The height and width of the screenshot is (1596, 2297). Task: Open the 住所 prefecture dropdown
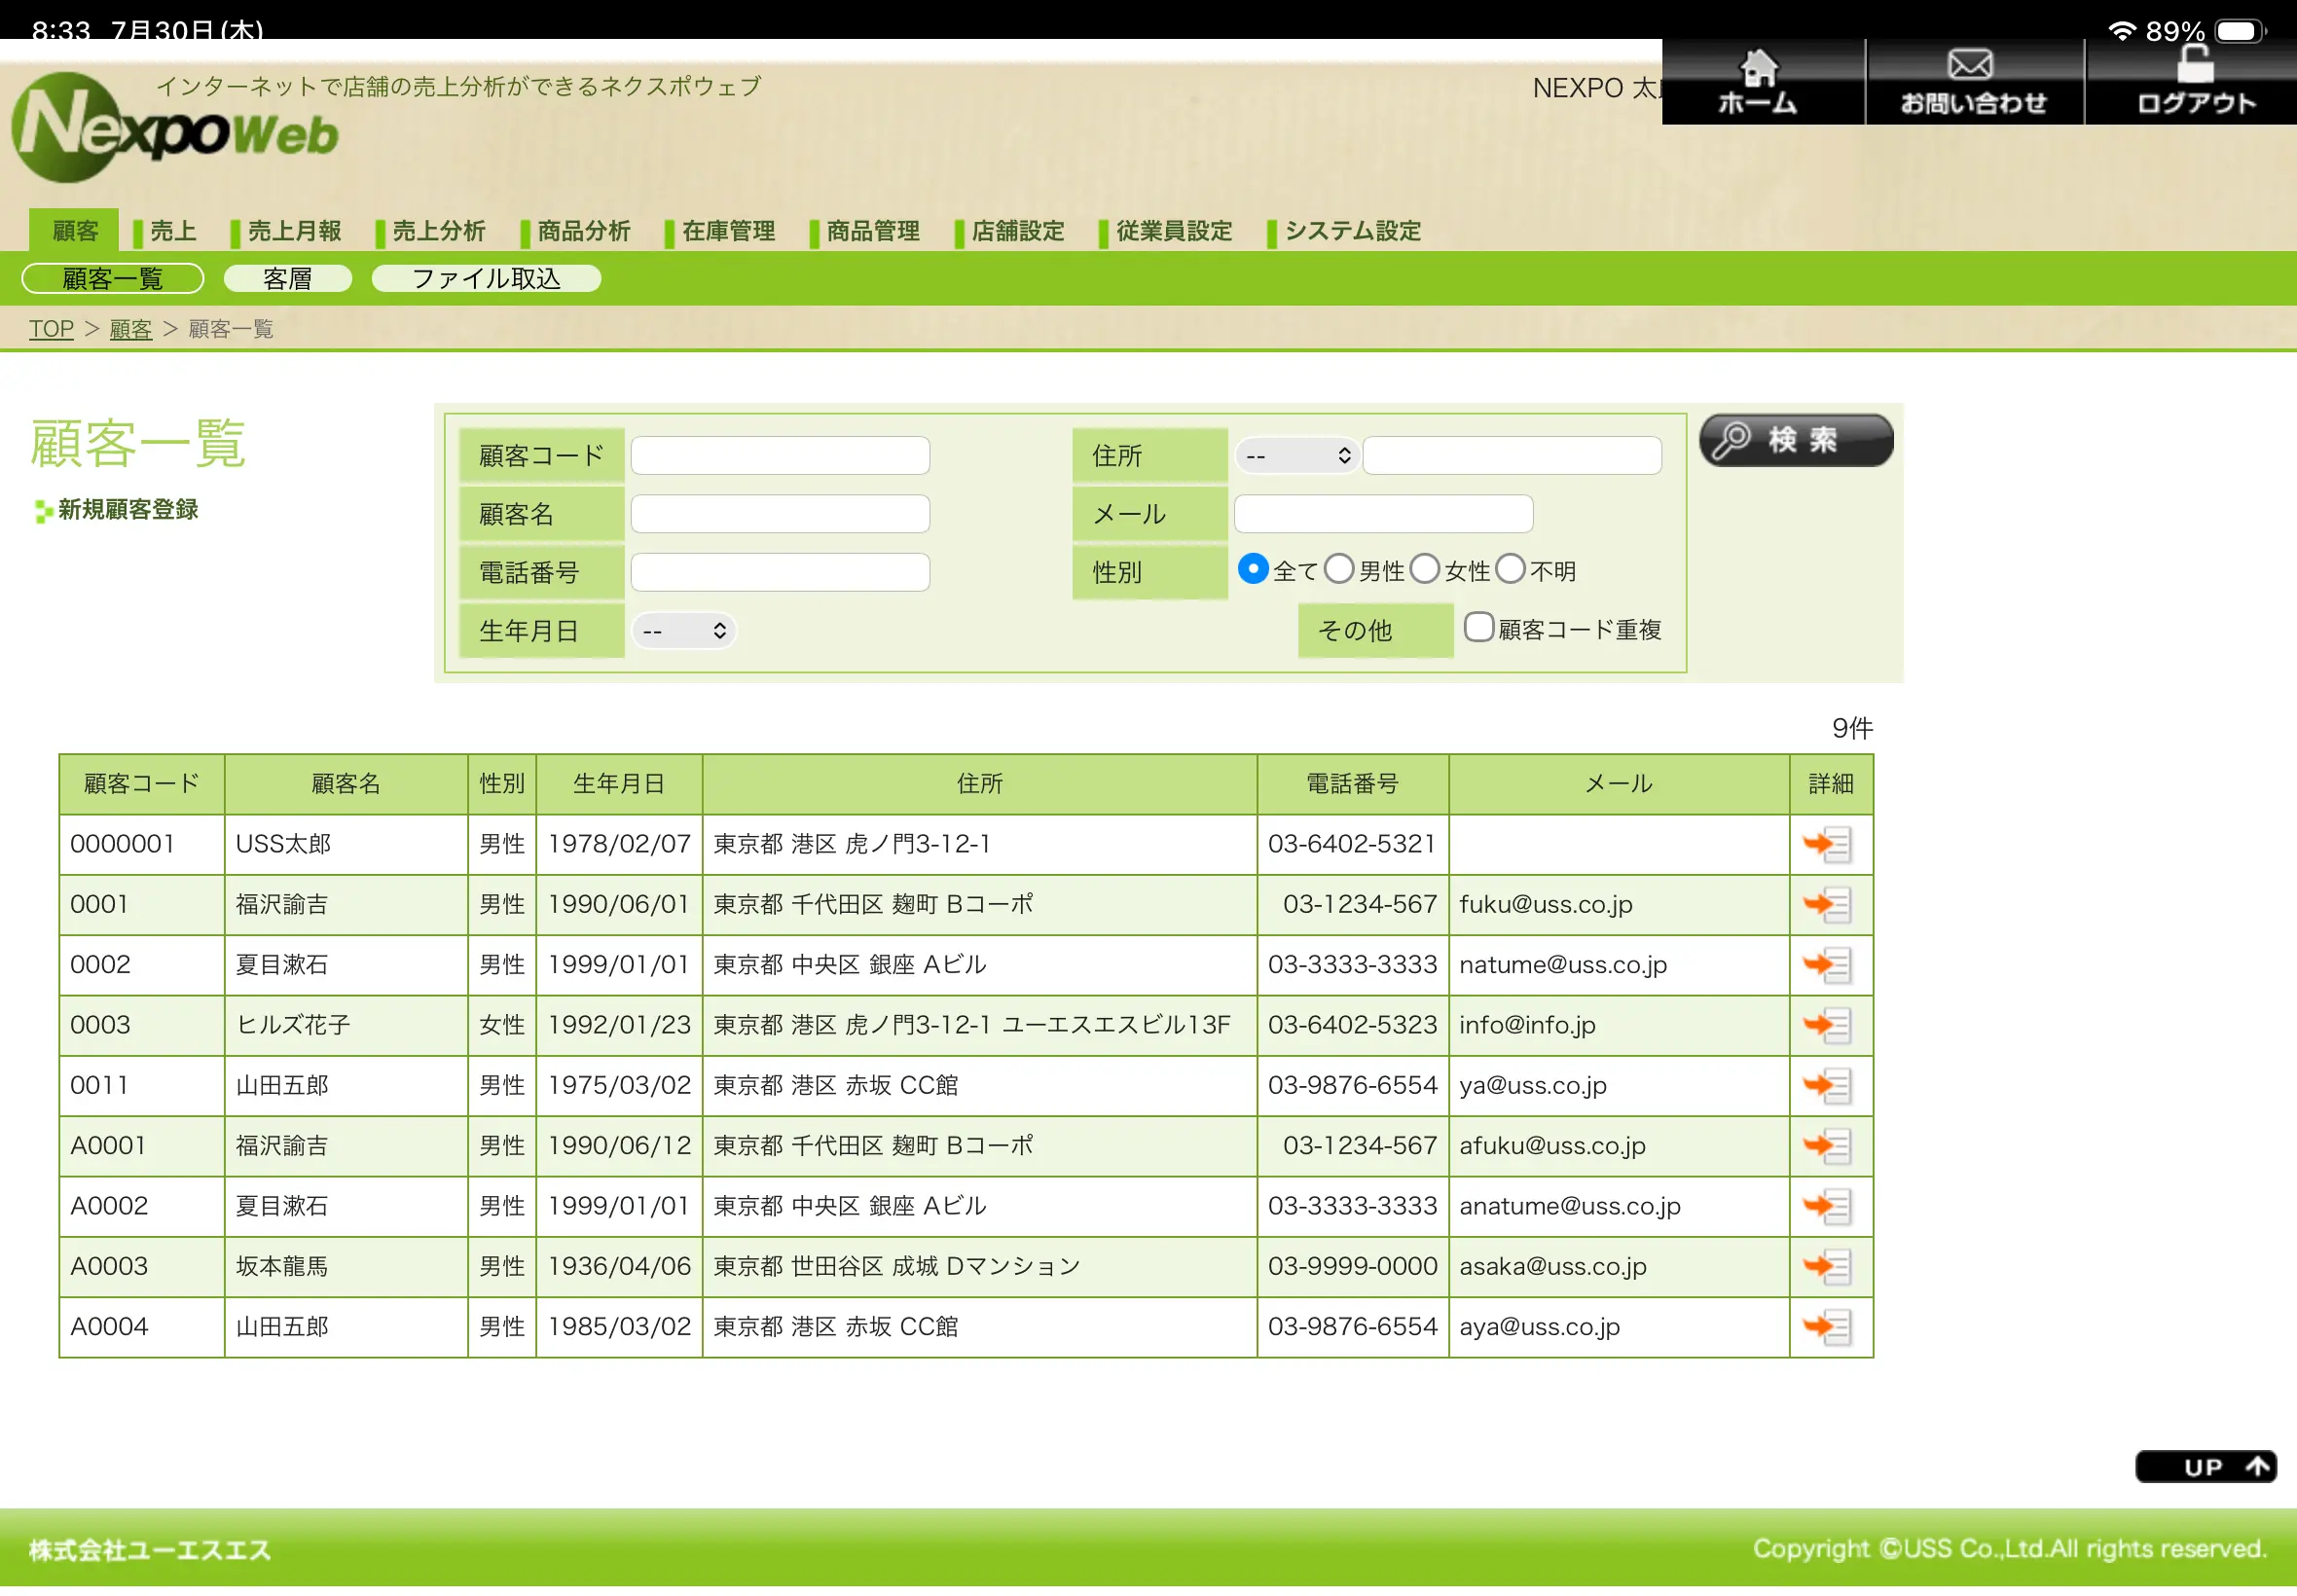(1297, 456)
